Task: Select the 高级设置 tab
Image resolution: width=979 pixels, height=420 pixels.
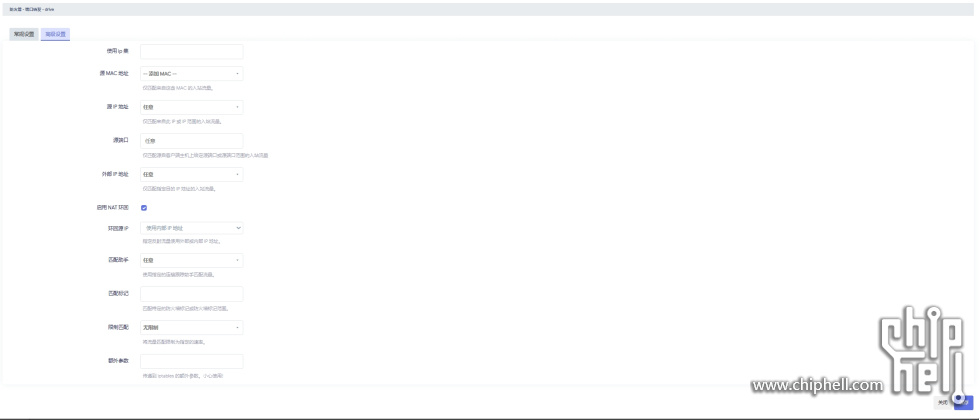Action: pyautogui.click(x=56, y=34)
